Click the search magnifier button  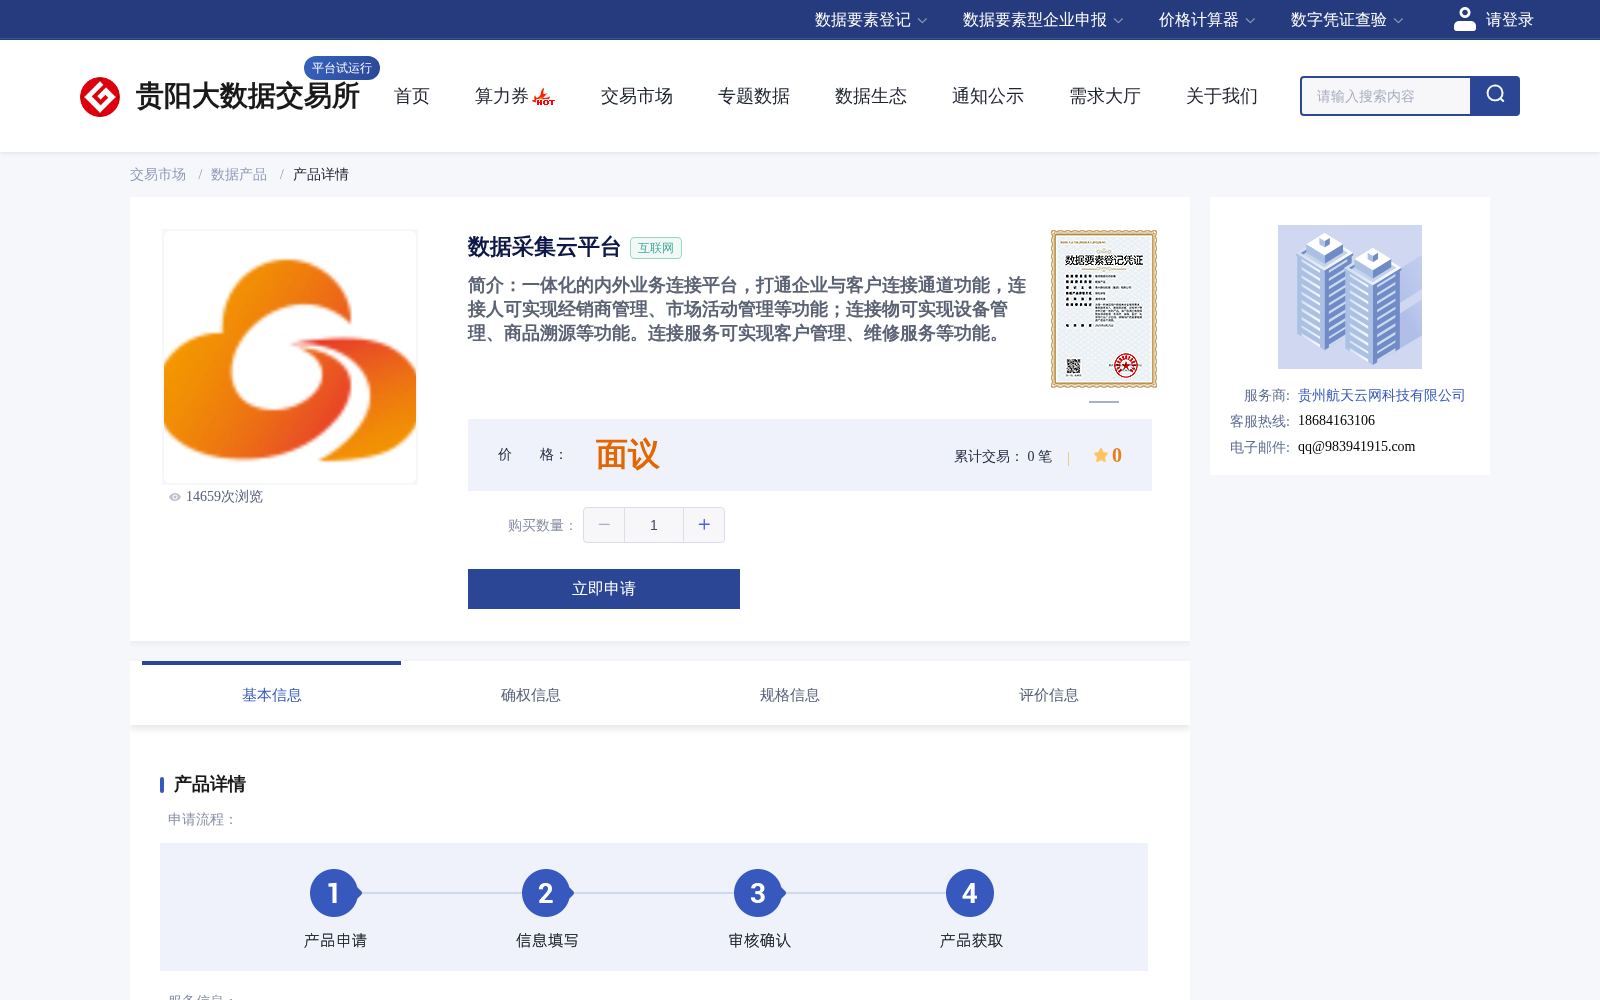1495,96
